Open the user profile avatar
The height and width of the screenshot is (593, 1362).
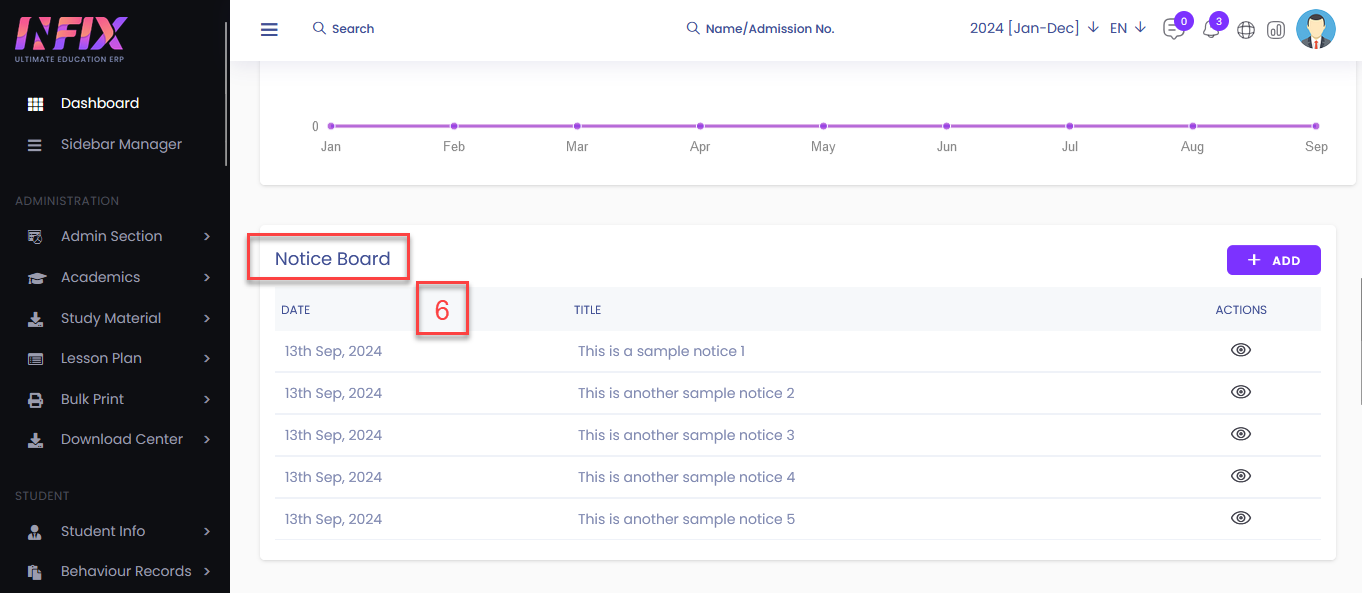(x=1316, y=29)
